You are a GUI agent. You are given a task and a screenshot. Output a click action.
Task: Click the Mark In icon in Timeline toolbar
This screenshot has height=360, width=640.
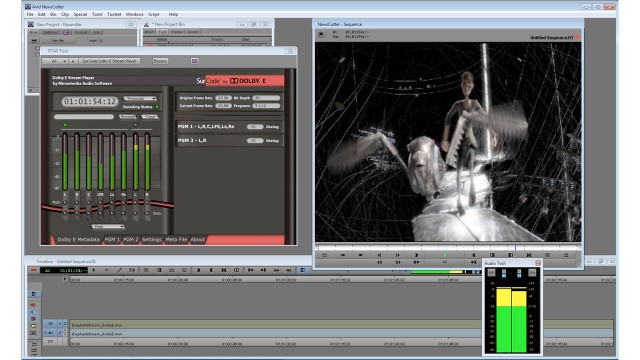[198, 270]
